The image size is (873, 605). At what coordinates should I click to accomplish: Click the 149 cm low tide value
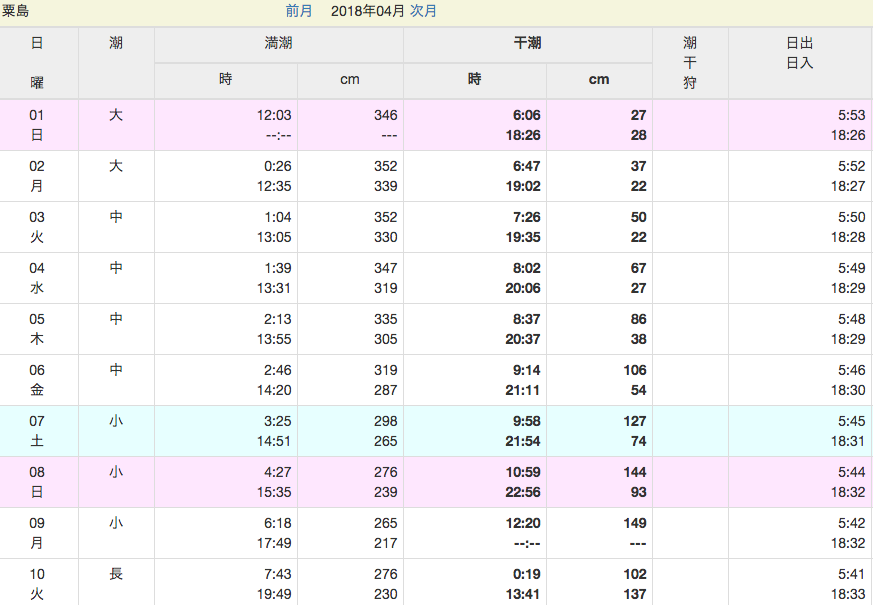tap(634, 523)
